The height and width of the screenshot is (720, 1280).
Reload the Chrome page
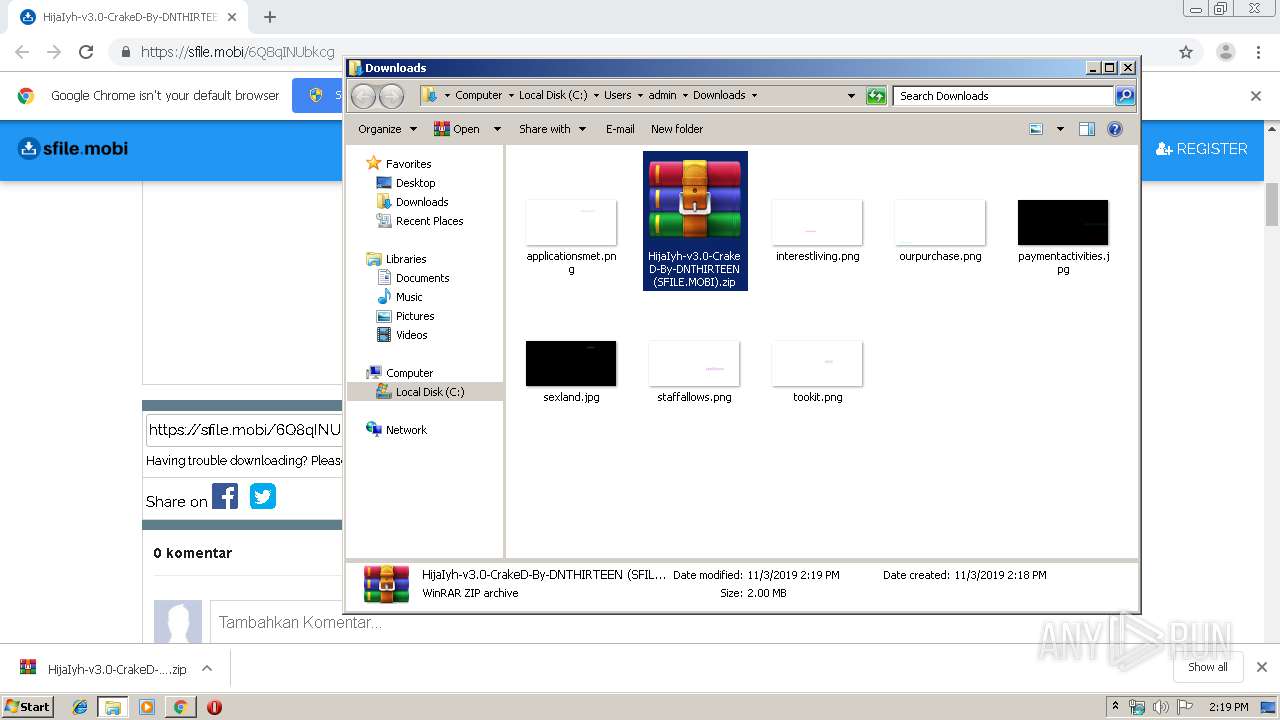[86, 52]
